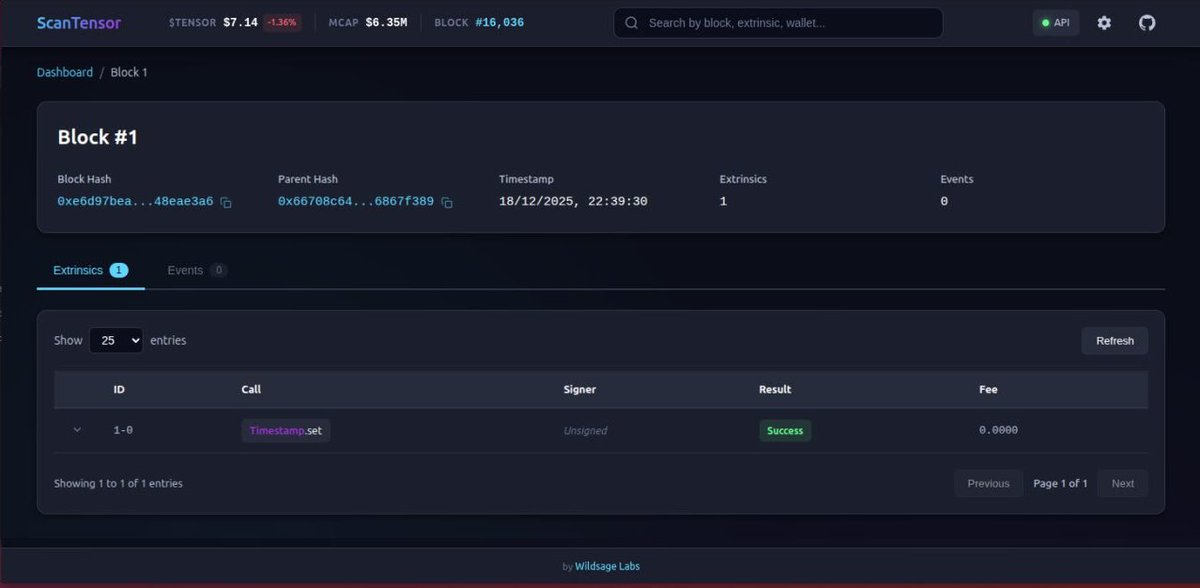Open the GitHub repository from the header
This screenshot has height=588, width=1200.
pyautogui.click(x=1147, y=22)
